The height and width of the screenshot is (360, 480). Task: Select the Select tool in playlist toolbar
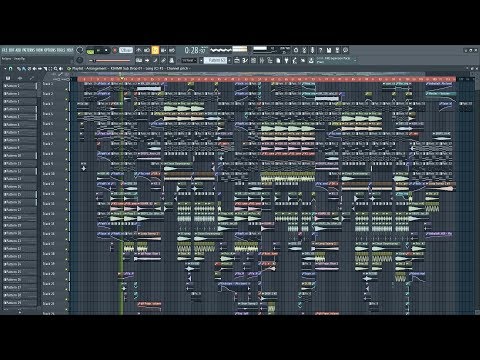(x=50, y=68)
